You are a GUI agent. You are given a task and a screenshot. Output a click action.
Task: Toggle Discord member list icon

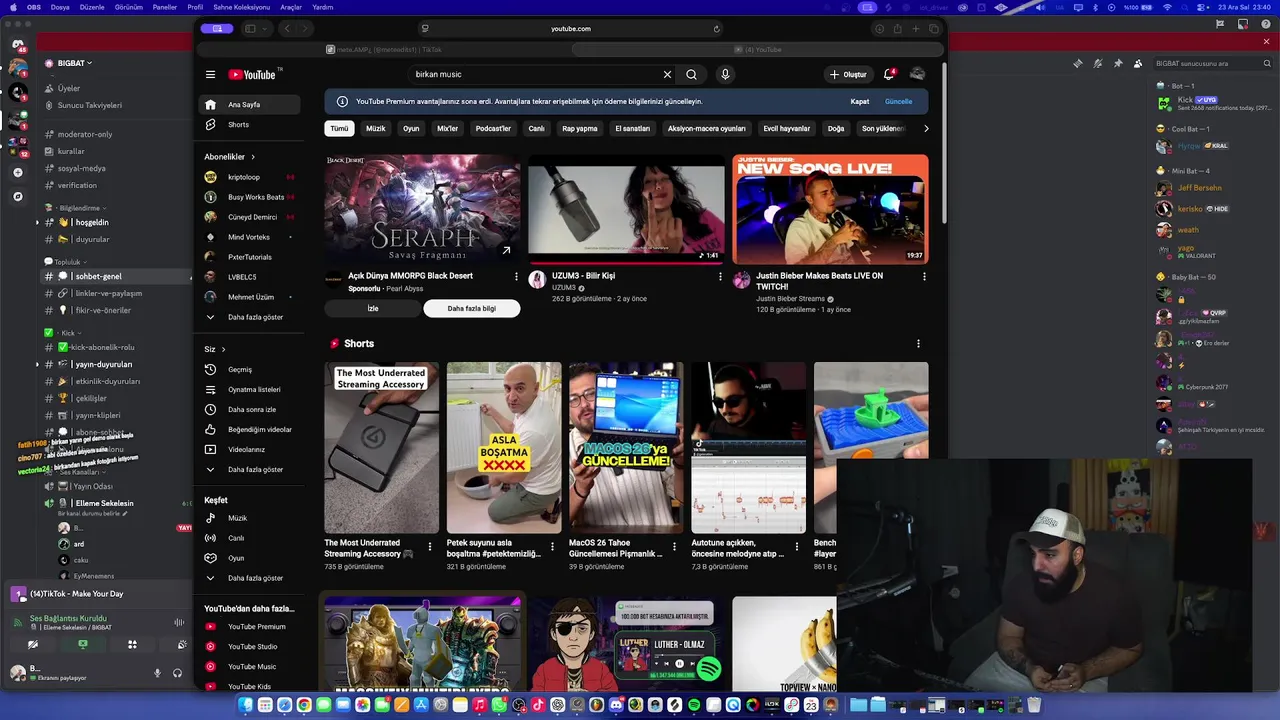1138,63
